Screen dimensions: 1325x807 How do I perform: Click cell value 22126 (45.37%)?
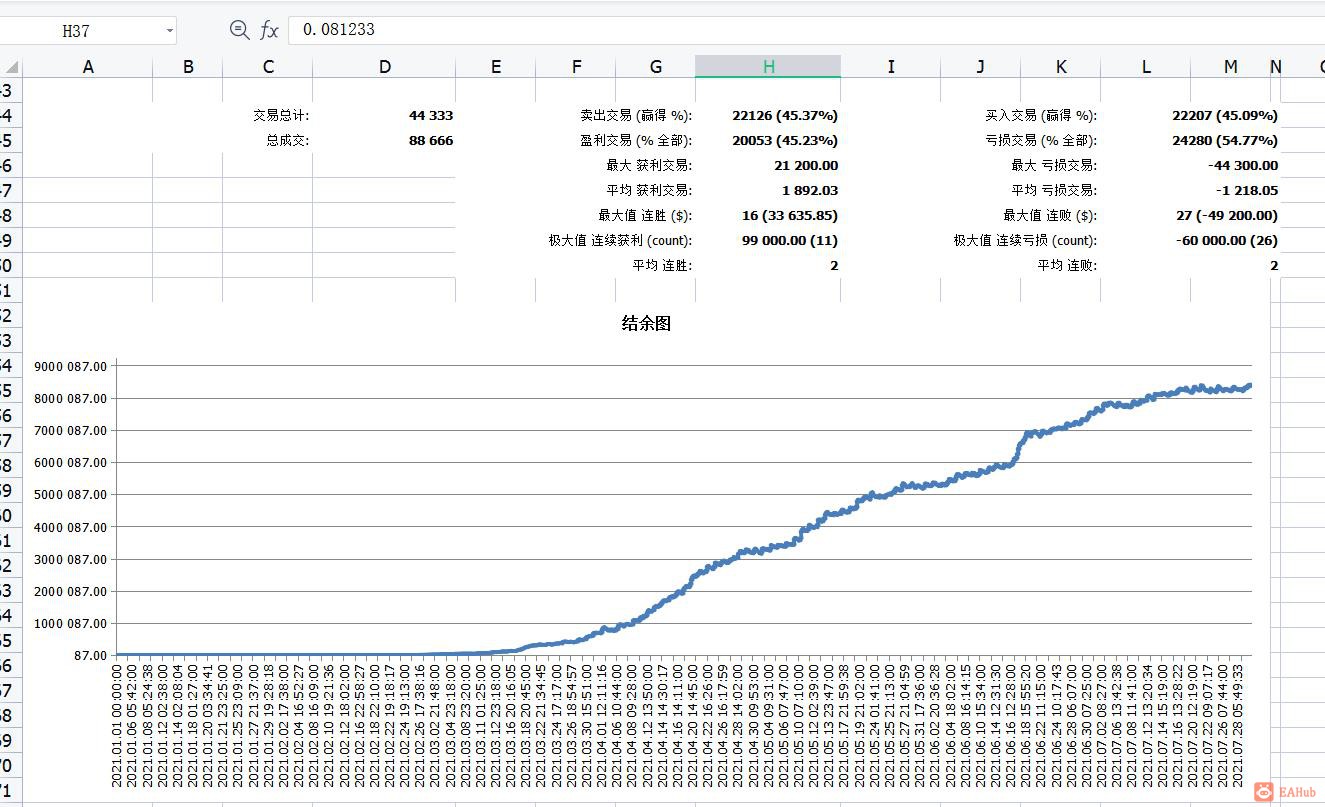click(x=785, y=116)
